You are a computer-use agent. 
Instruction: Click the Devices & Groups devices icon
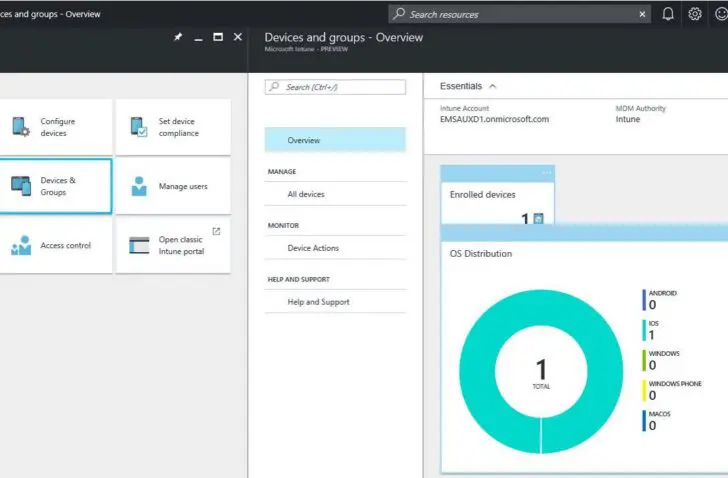[x=21, y=186]
